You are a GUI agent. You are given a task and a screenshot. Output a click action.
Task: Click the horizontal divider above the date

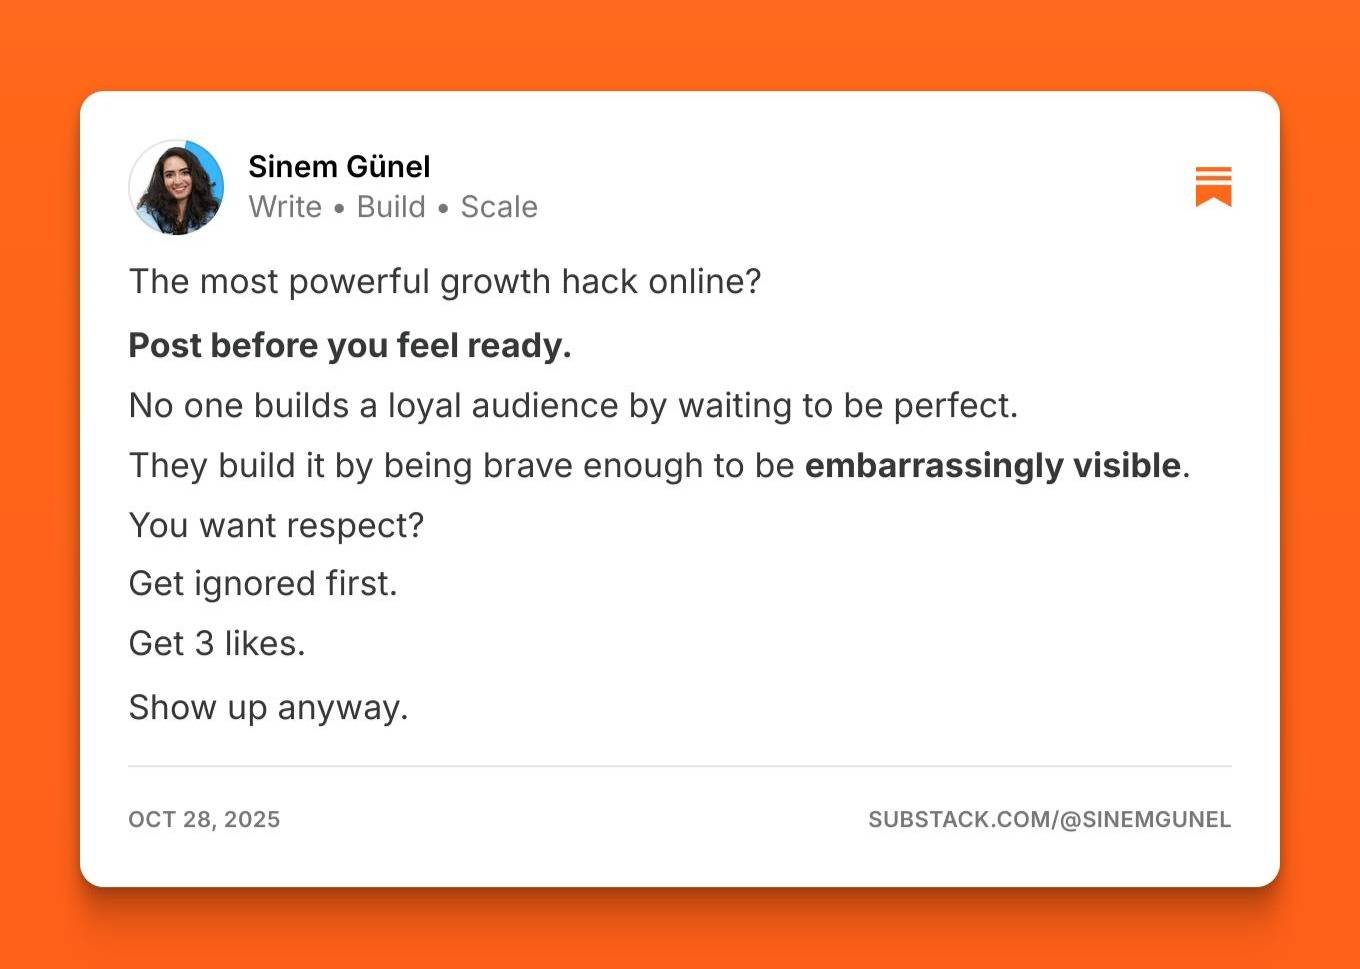coord(680,766)
